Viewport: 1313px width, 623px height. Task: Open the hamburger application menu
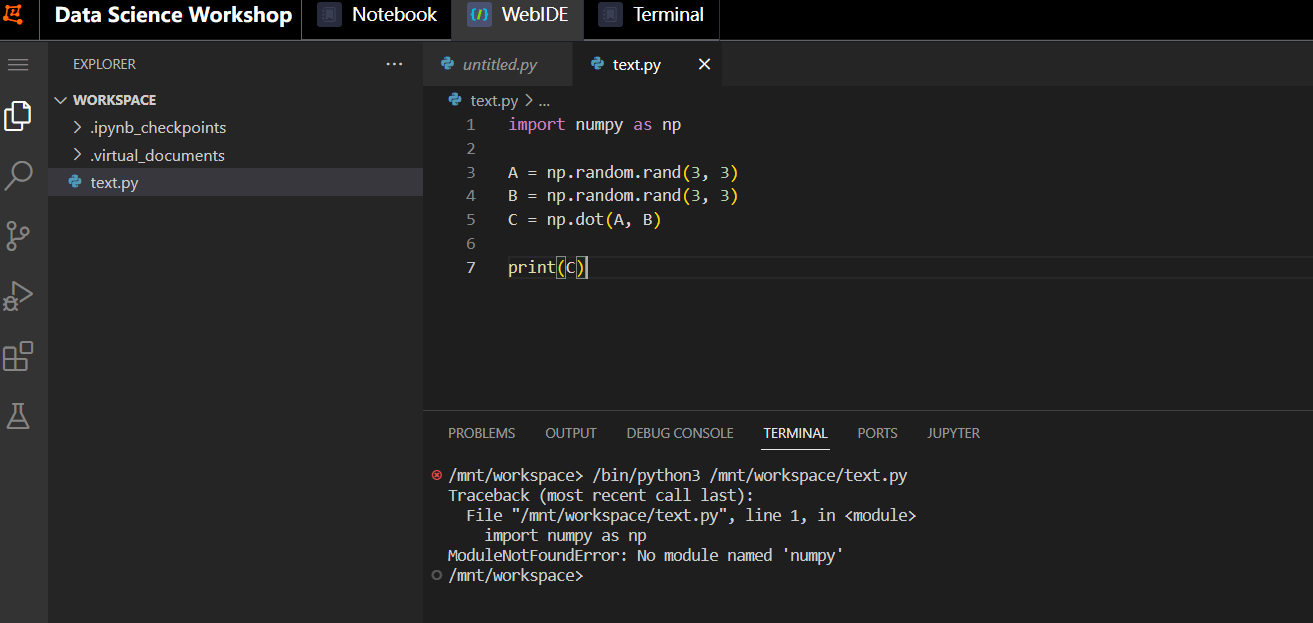(x=18, y=64)
